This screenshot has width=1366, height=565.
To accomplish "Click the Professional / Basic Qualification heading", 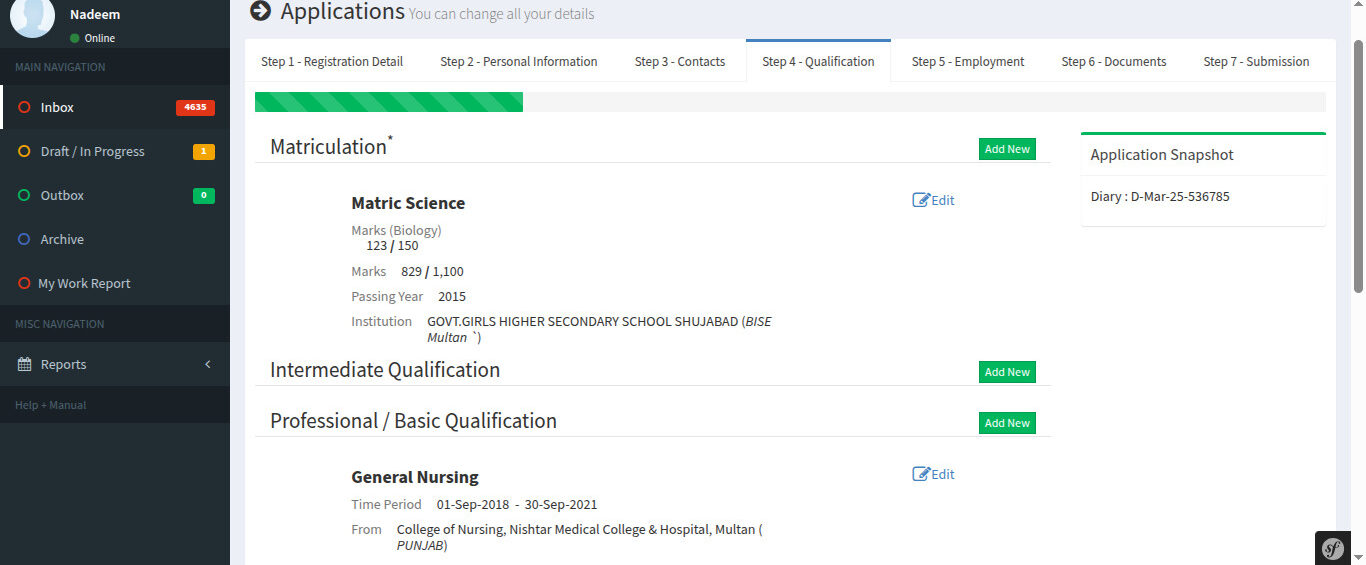I will coord(413,421).
